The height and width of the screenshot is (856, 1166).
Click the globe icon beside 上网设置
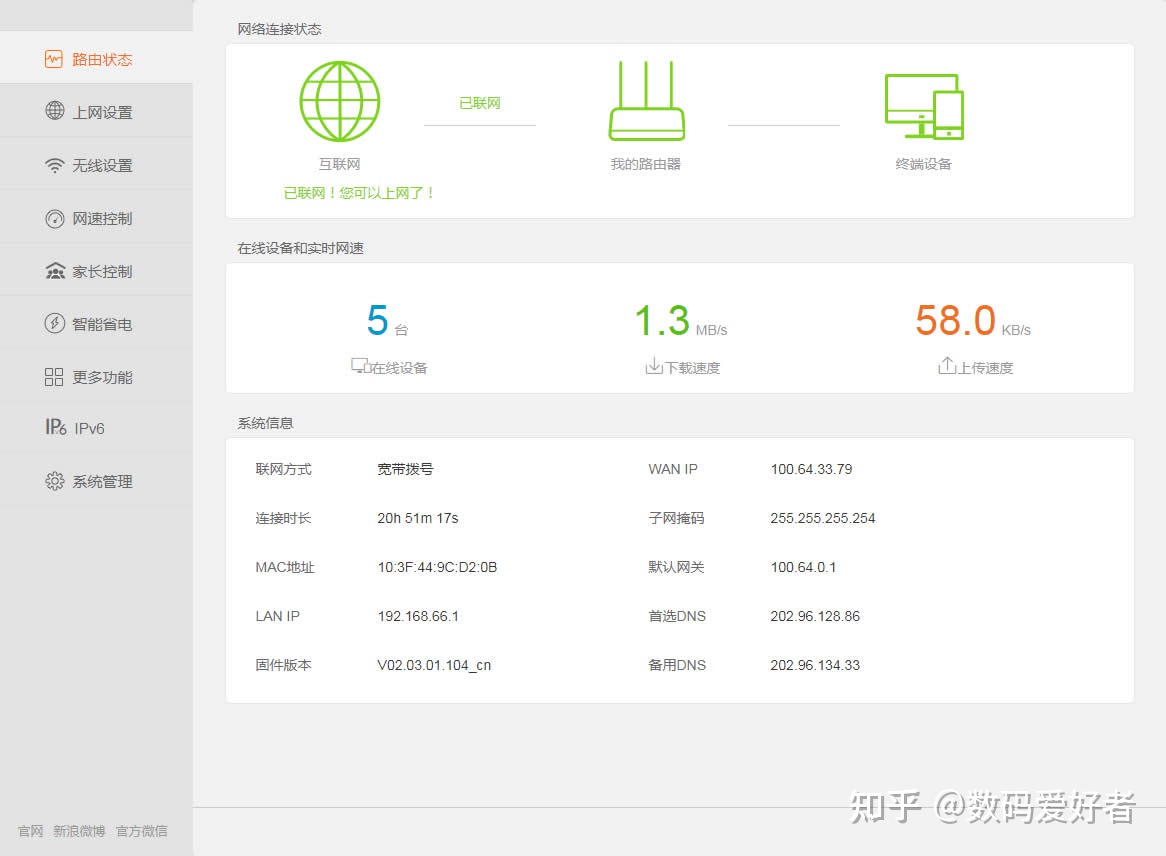[55, 111]
